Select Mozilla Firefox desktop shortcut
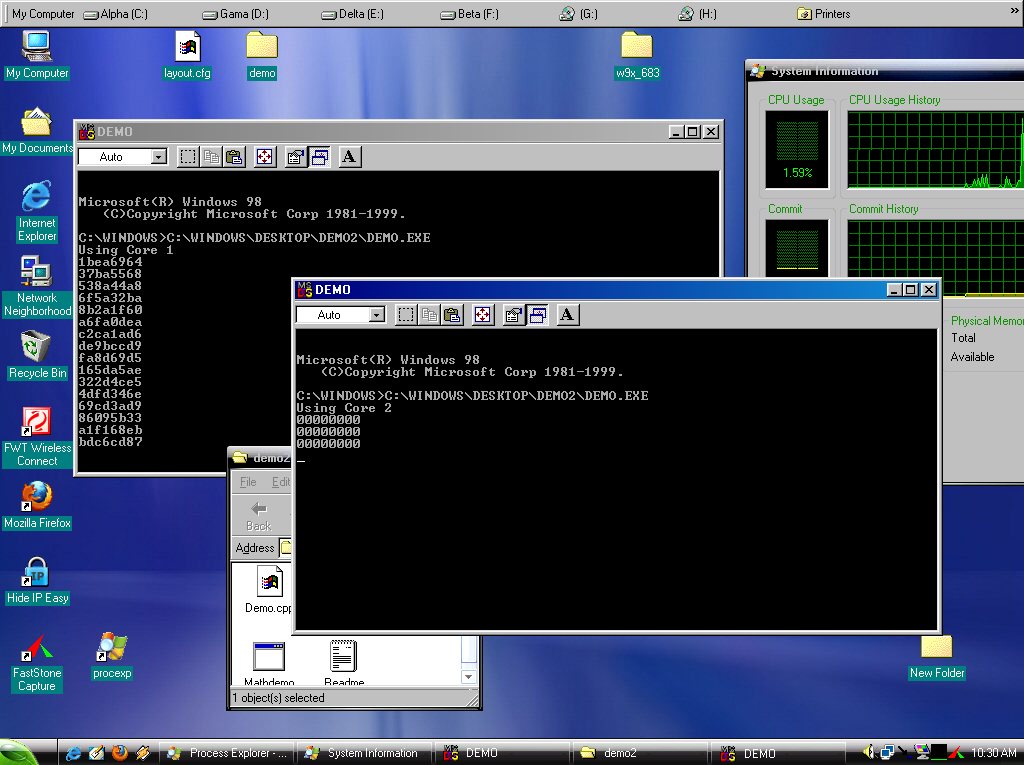The height and width of the screenshot is (765, 1024). tap(37, 505)
